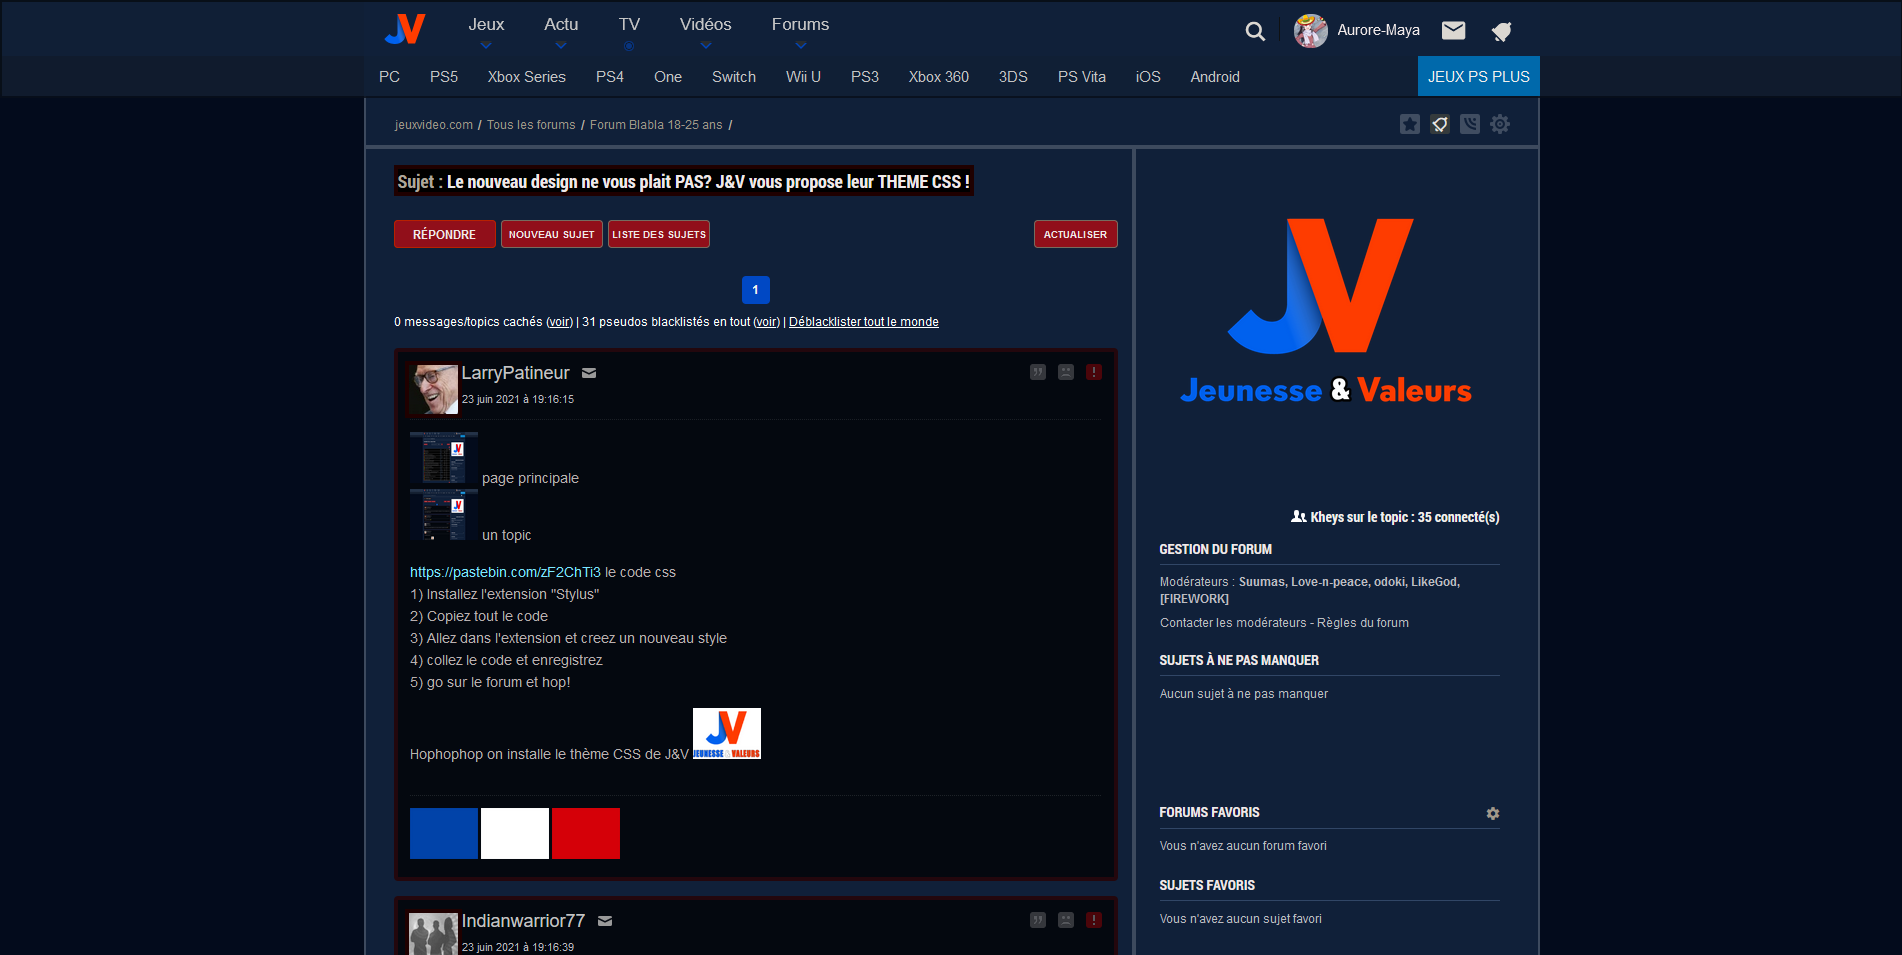This screenshot has height=955, width=1902.
Task: Click the red flag image in signature
Action: (586, 833)
